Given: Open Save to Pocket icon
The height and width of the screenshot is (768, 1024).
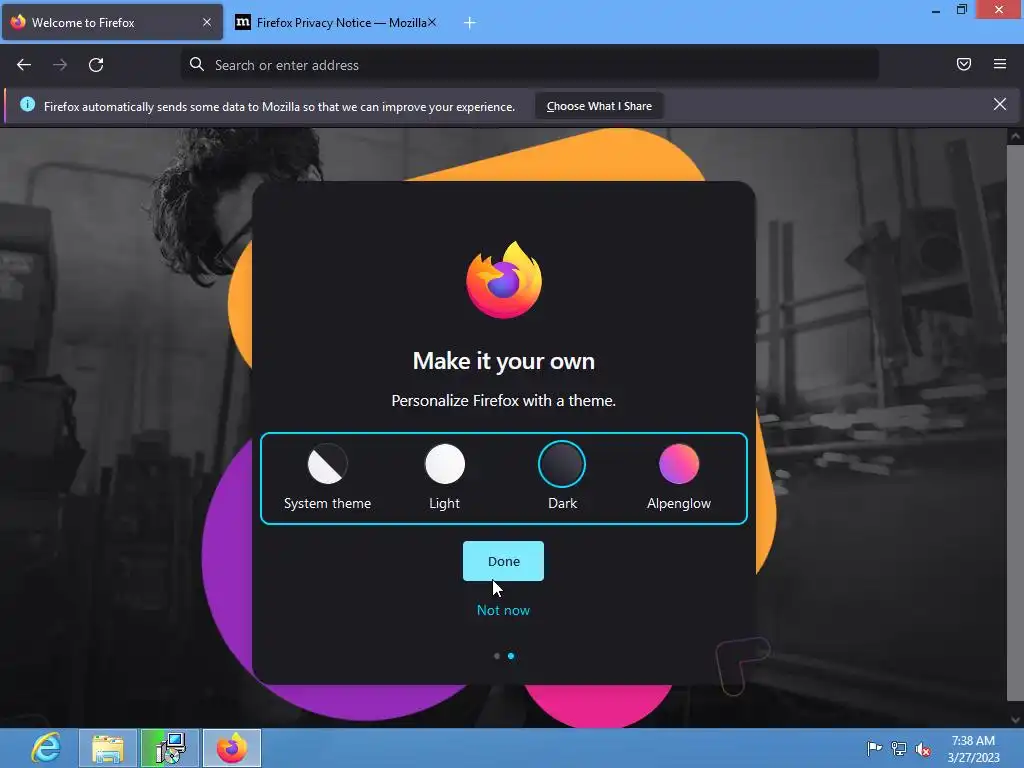Looking at the screenshot, I should (x=964, y=64).
